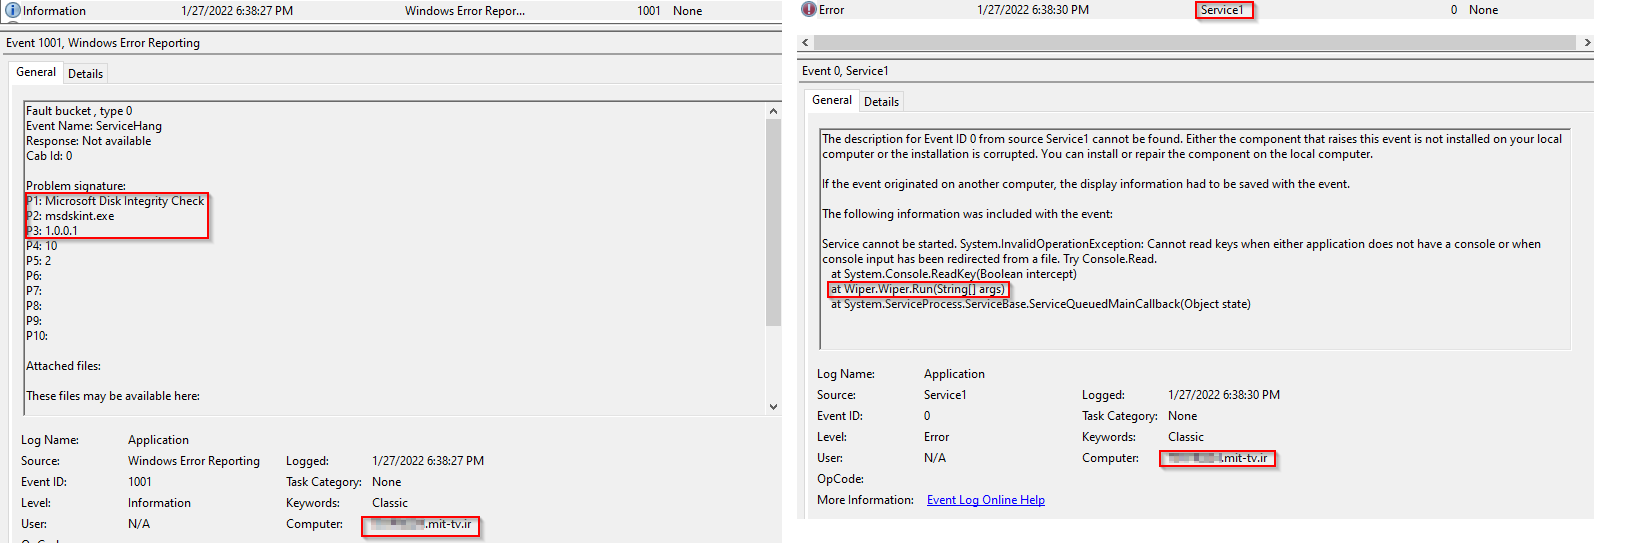The image size is (1628, 544).
Task: Select the General tab for Event 1001
Action: pos(36,72)
